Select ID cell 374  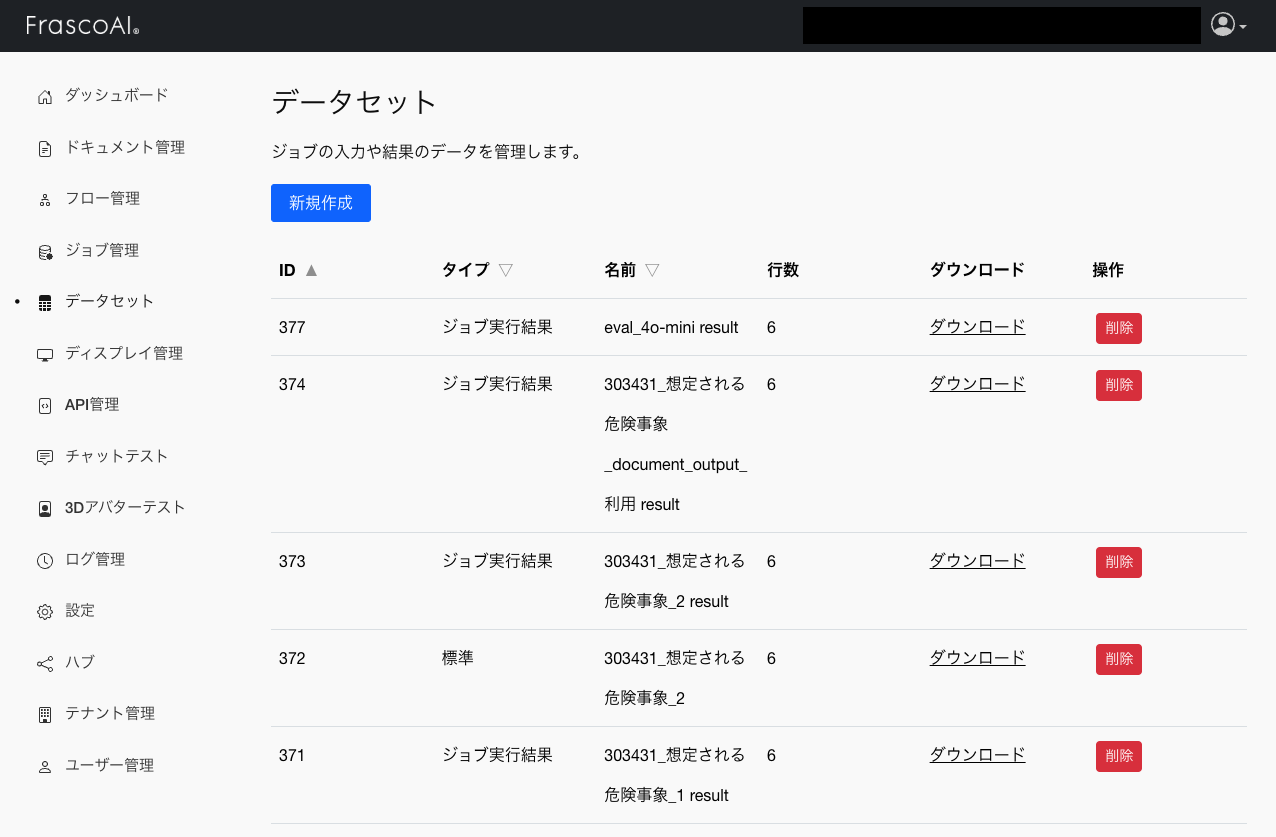pyautogui.click(x=292, y=384)
